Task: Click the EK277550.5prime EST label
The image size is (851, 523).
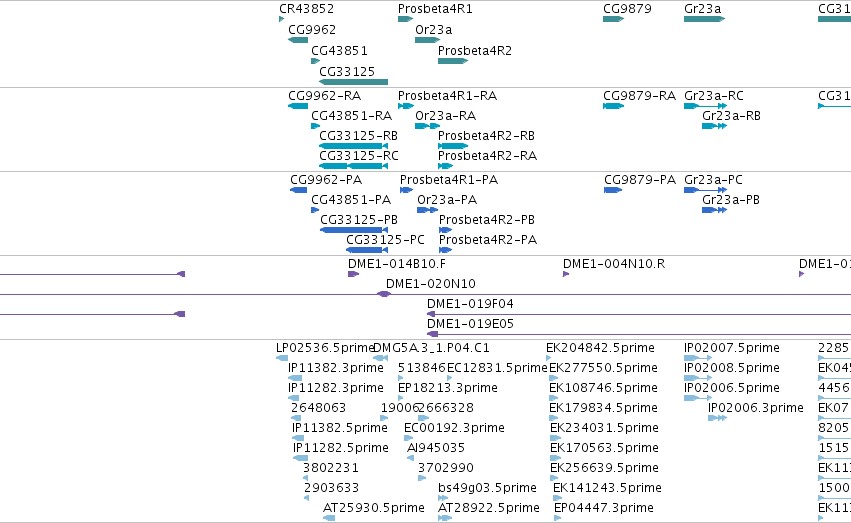Action: point(603,368)
